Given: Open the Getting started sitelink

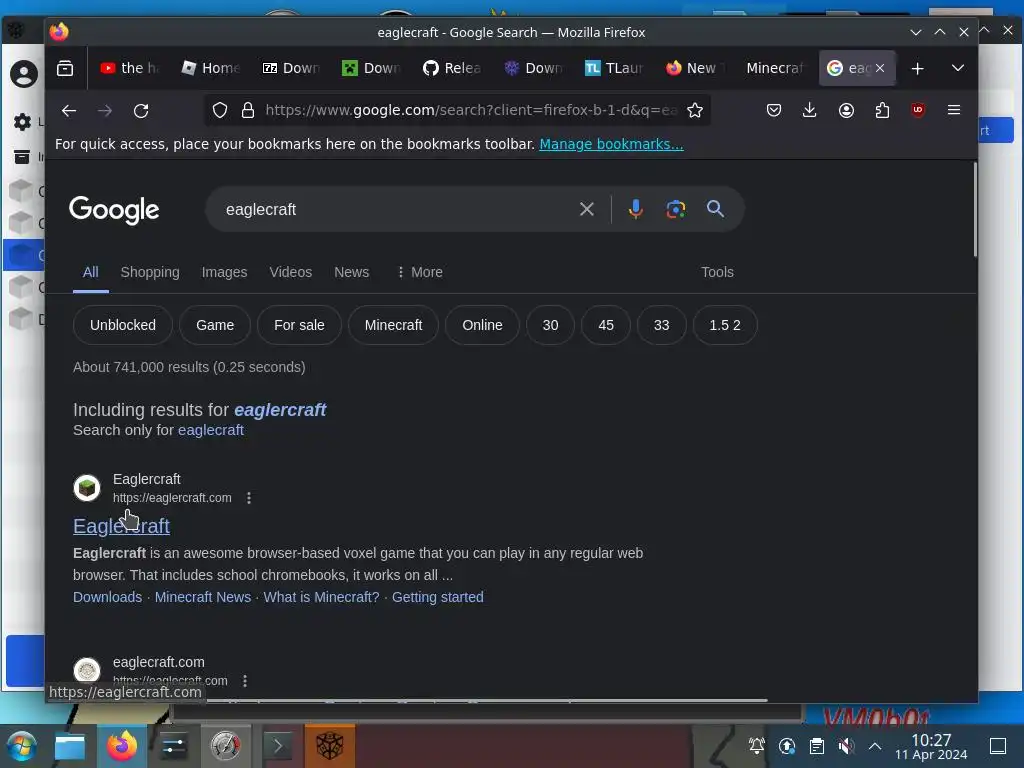Looking at the screenshot, I should tap(438, 598).
